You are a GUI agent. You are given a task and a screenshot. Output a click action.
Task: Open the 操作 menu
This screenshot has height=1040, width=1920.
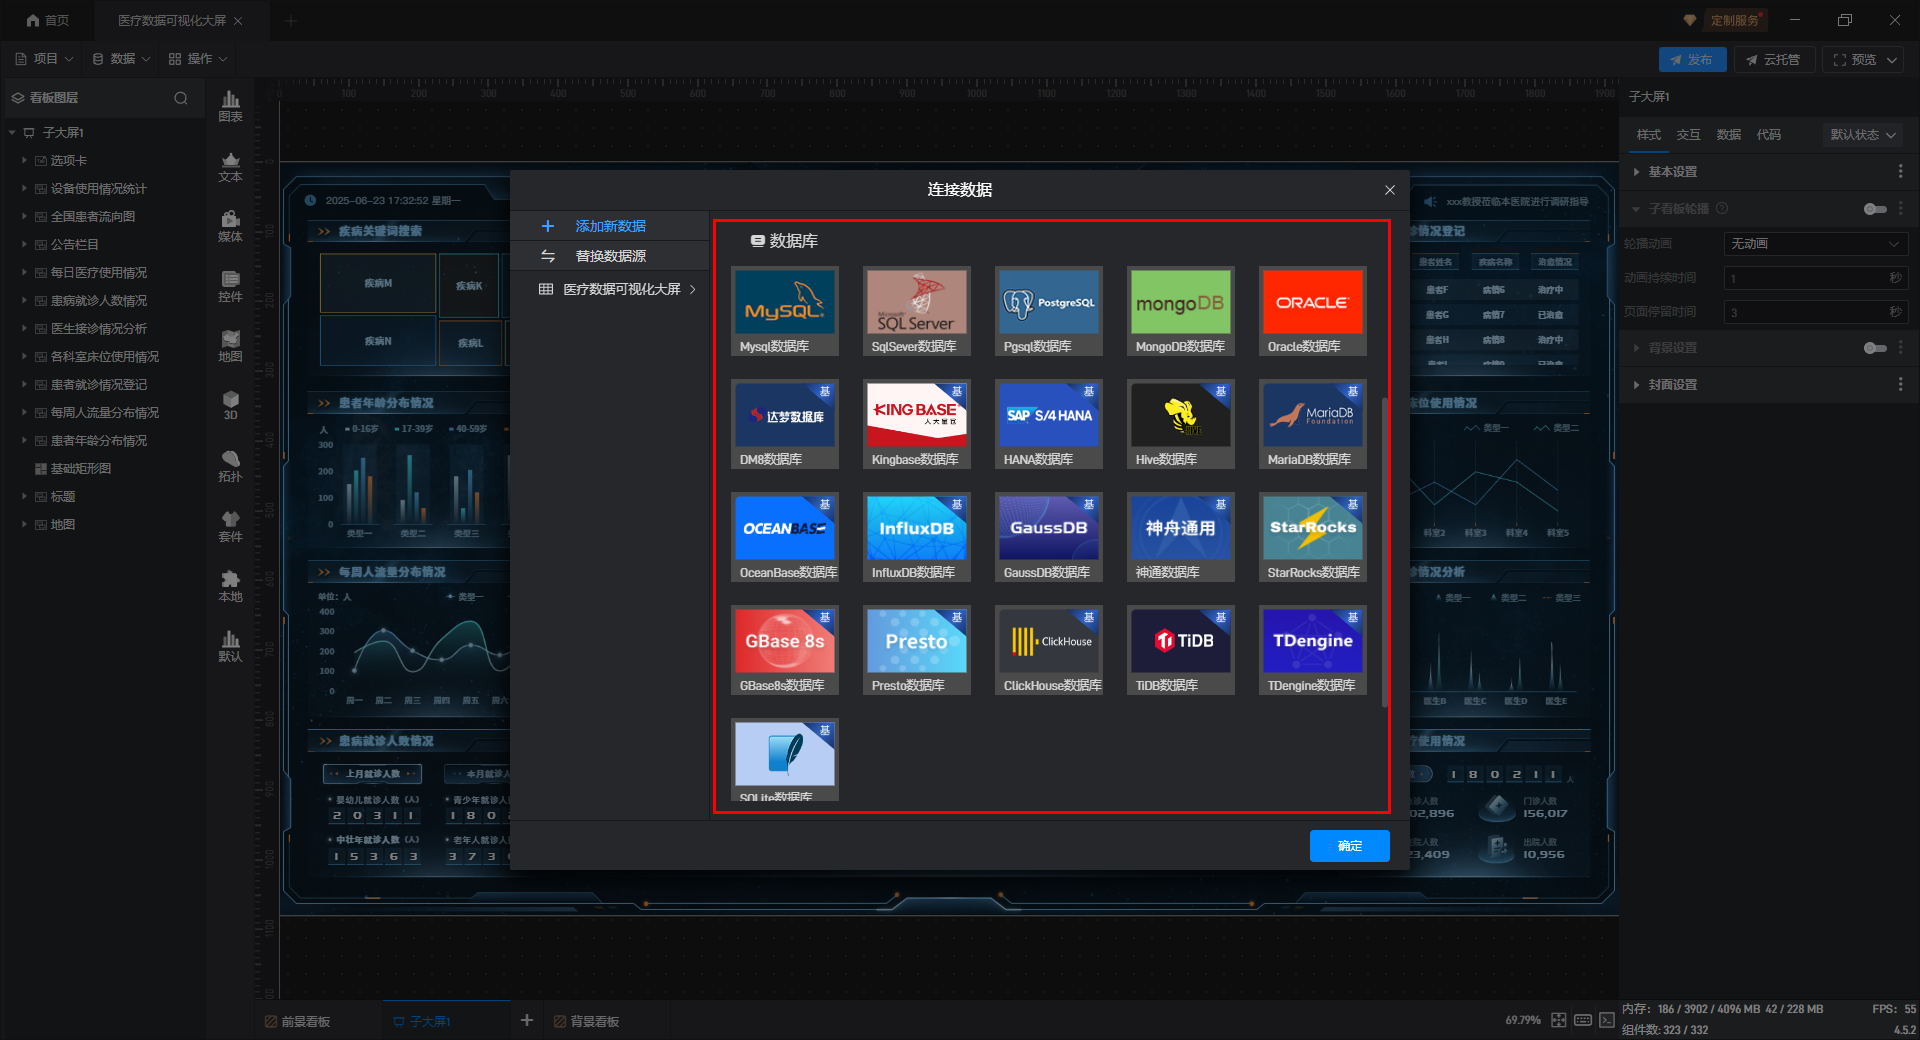[x=198, y=59]
